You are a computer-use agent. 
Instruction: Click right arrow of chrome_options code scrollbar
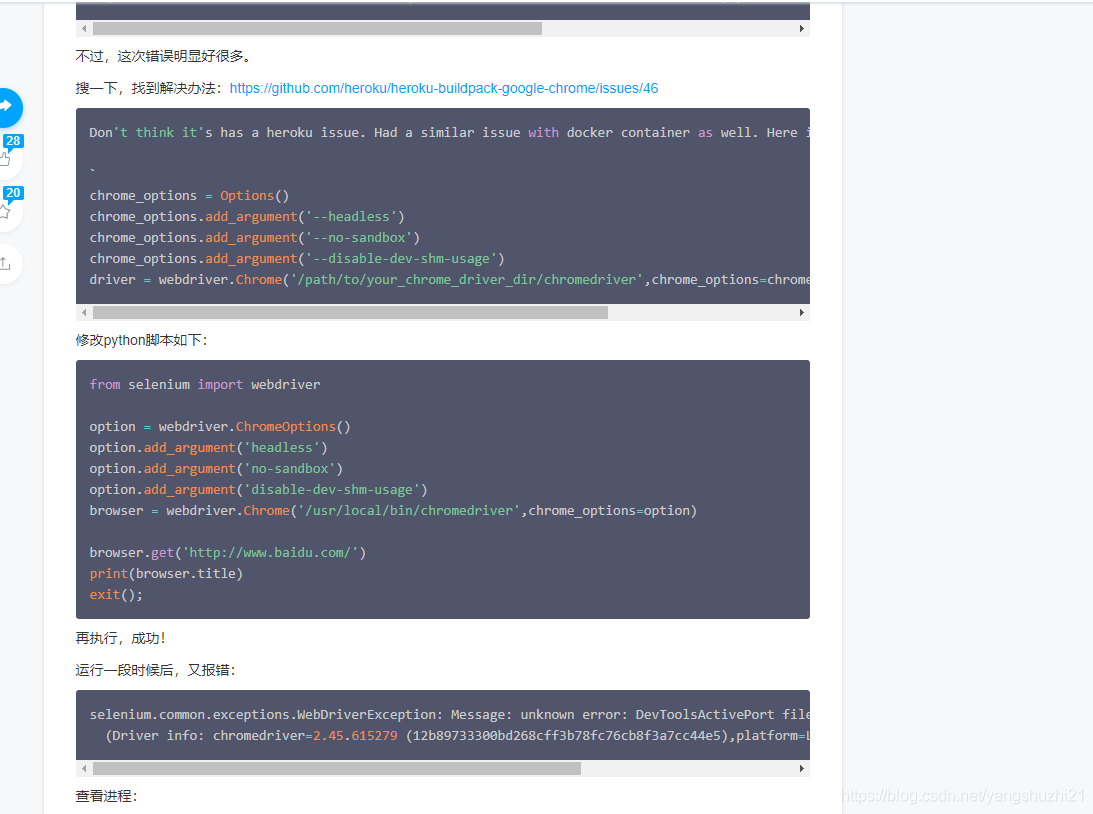point(802,312)
